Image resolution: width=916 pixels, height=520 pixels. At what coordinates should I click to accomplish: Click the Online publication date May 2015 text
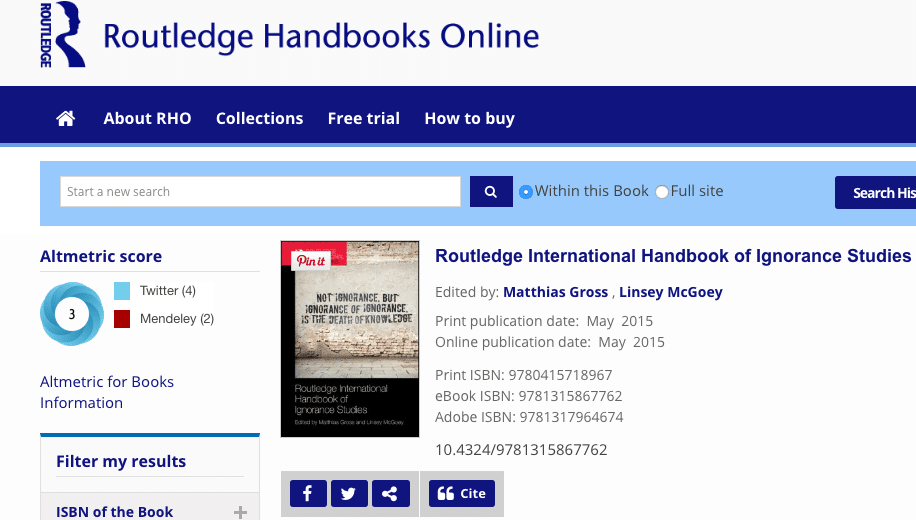[x=550, y=342]
